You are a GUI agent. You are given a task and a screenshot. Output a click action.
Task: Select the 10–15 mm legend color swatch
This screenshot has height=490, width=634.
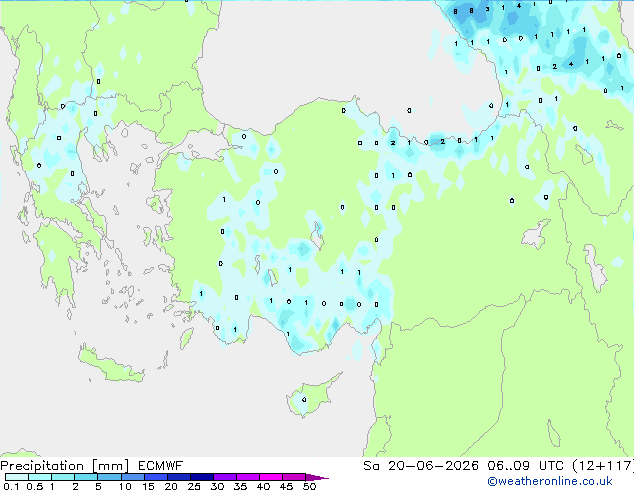pos(133,477)
